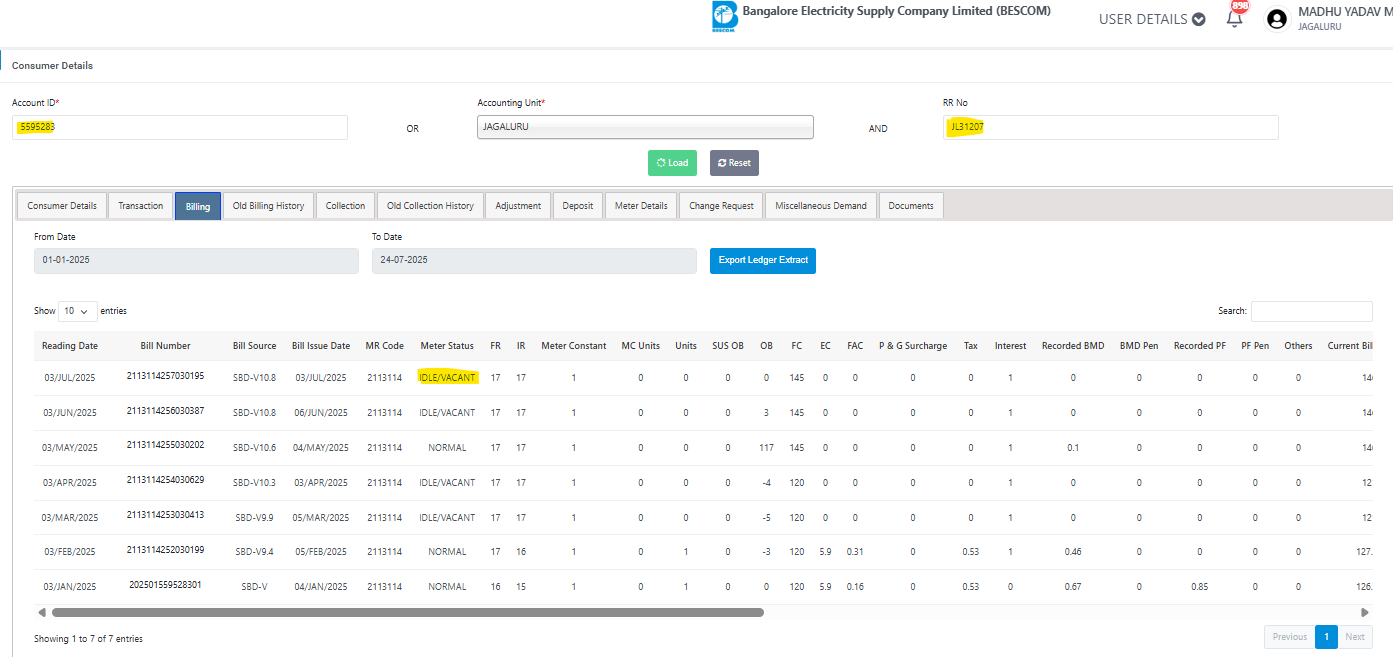Click bill number 2113114256030387
The height and width of the screenshot is (657, 1393).
tap(165, 411)
